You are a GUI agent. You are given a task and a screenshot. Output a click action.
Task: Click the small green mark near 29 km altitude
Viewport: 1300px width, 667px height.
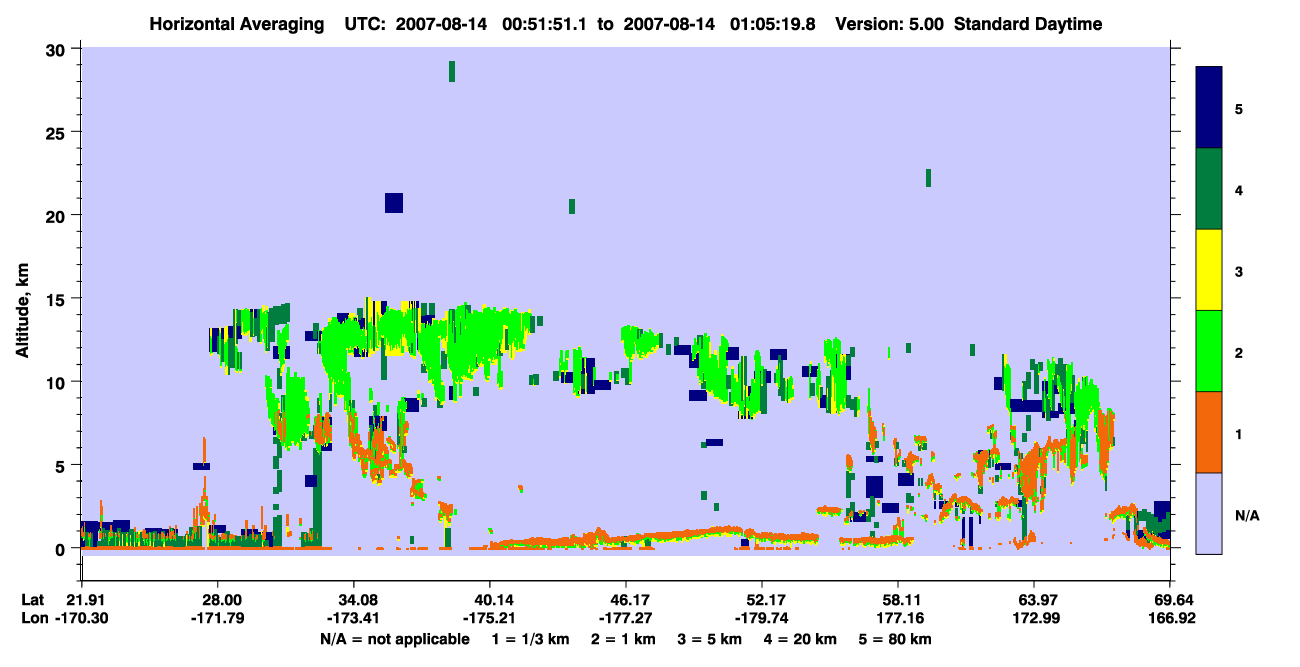coord(452,71)
